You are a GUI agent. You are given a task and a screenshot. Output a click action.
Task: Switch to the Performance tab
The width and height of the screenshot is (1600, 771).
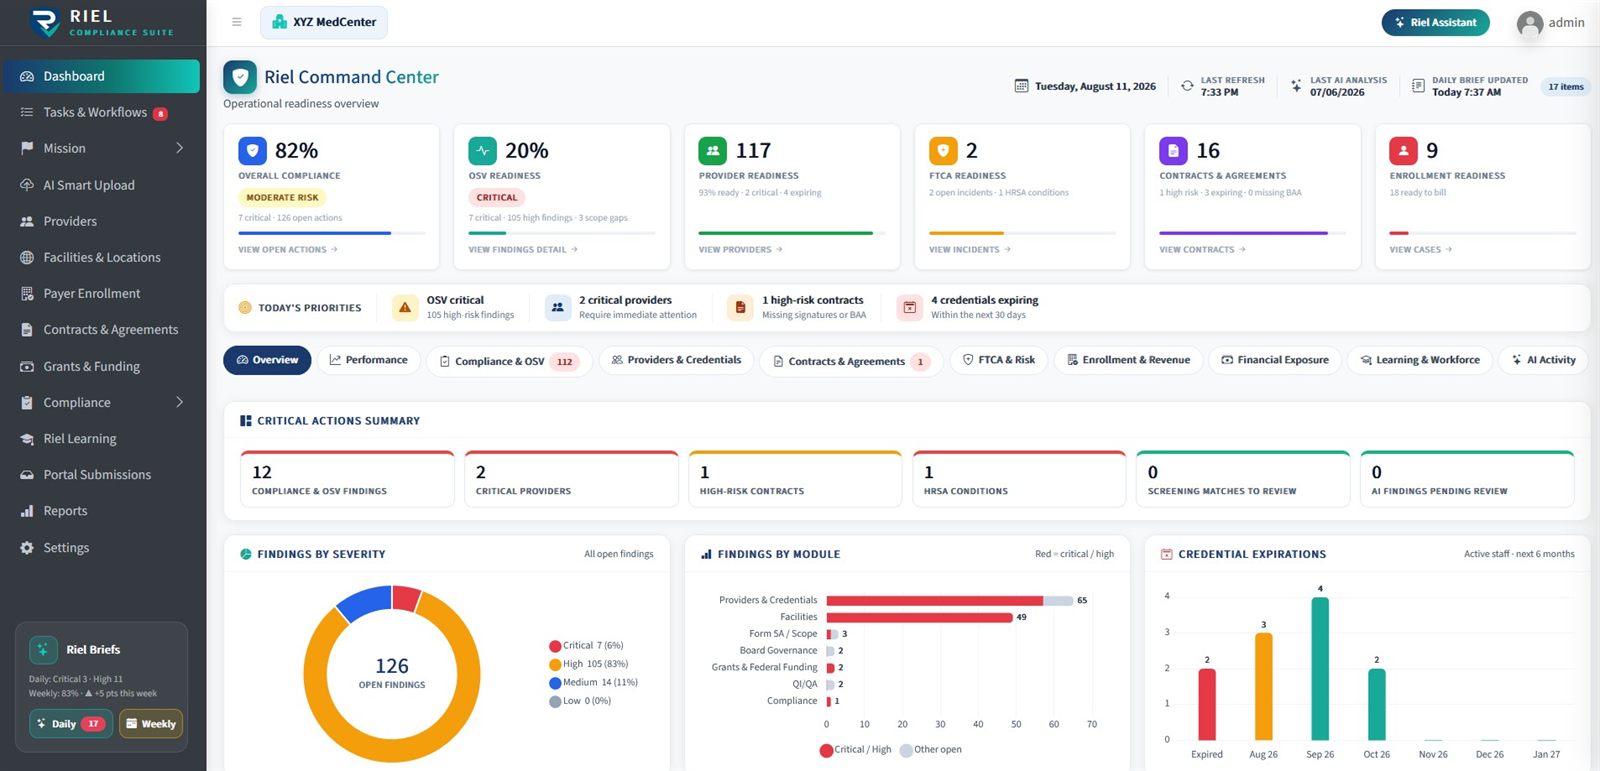point(368,360)
